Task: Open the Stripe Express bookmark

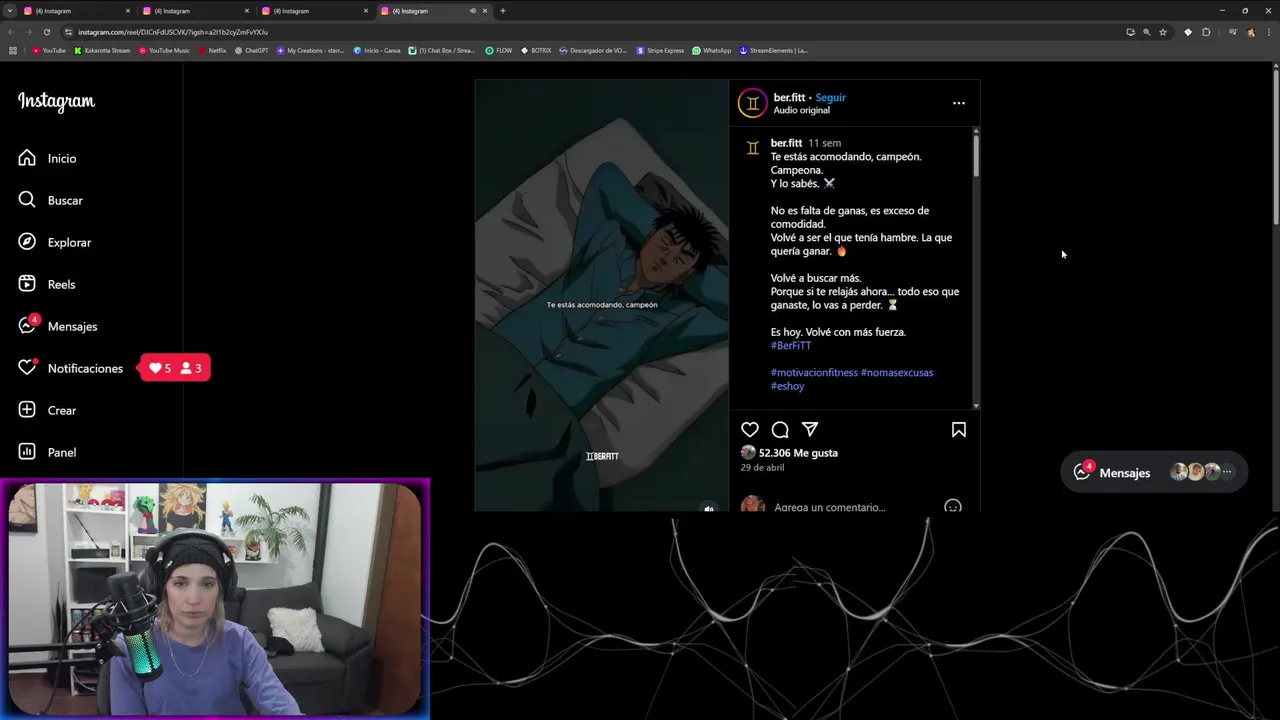Action: [661, 50]
